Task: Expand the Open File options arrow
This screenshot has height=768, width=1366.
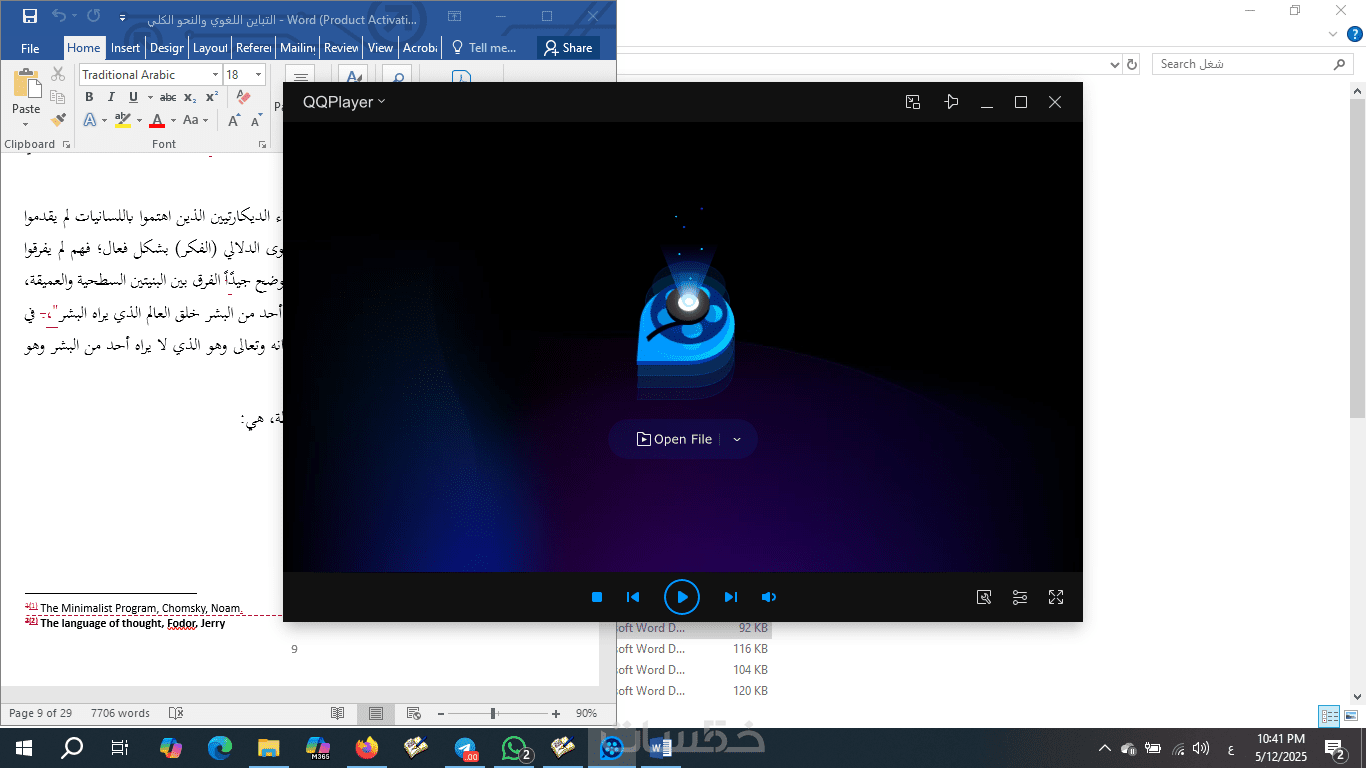Action: [x=737, y=439]
